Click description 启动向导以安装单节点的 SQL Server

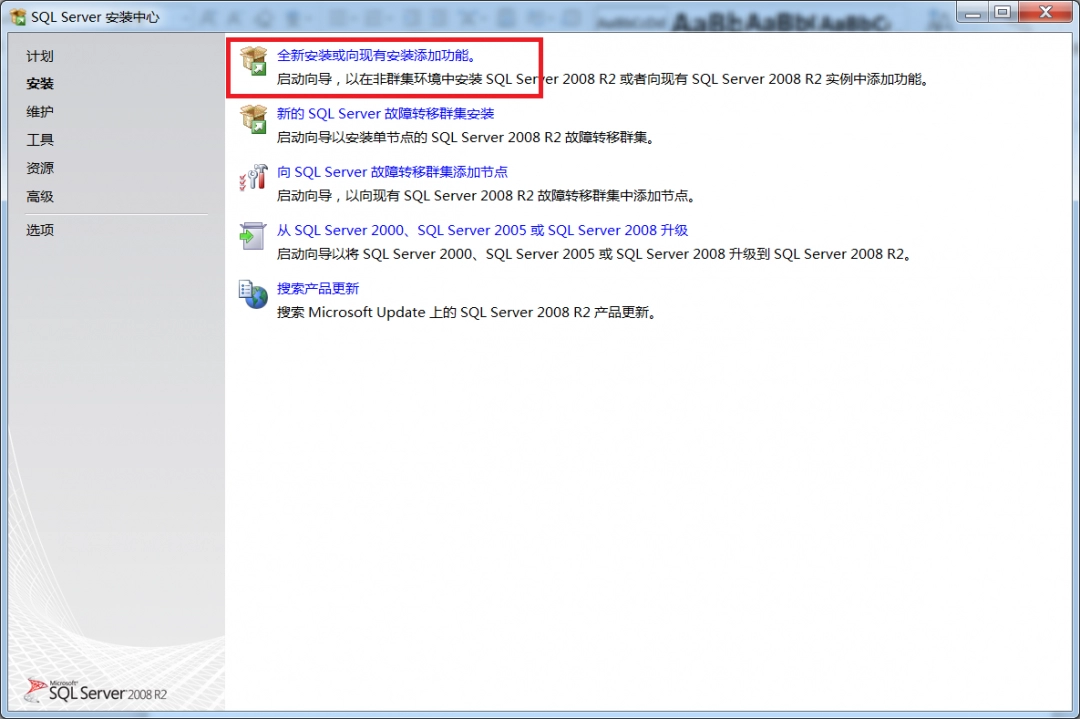pos(466,138)
